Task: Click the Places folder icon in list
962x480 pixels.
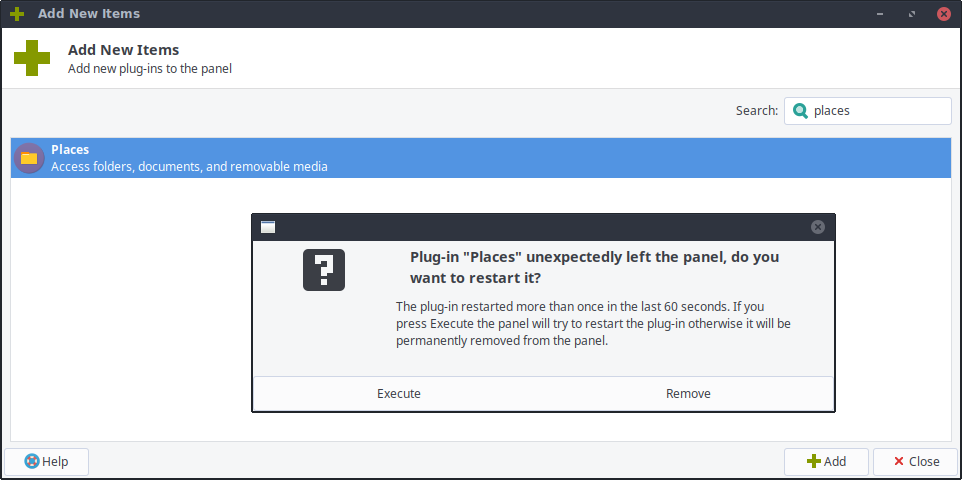Action: pos(29,158)
